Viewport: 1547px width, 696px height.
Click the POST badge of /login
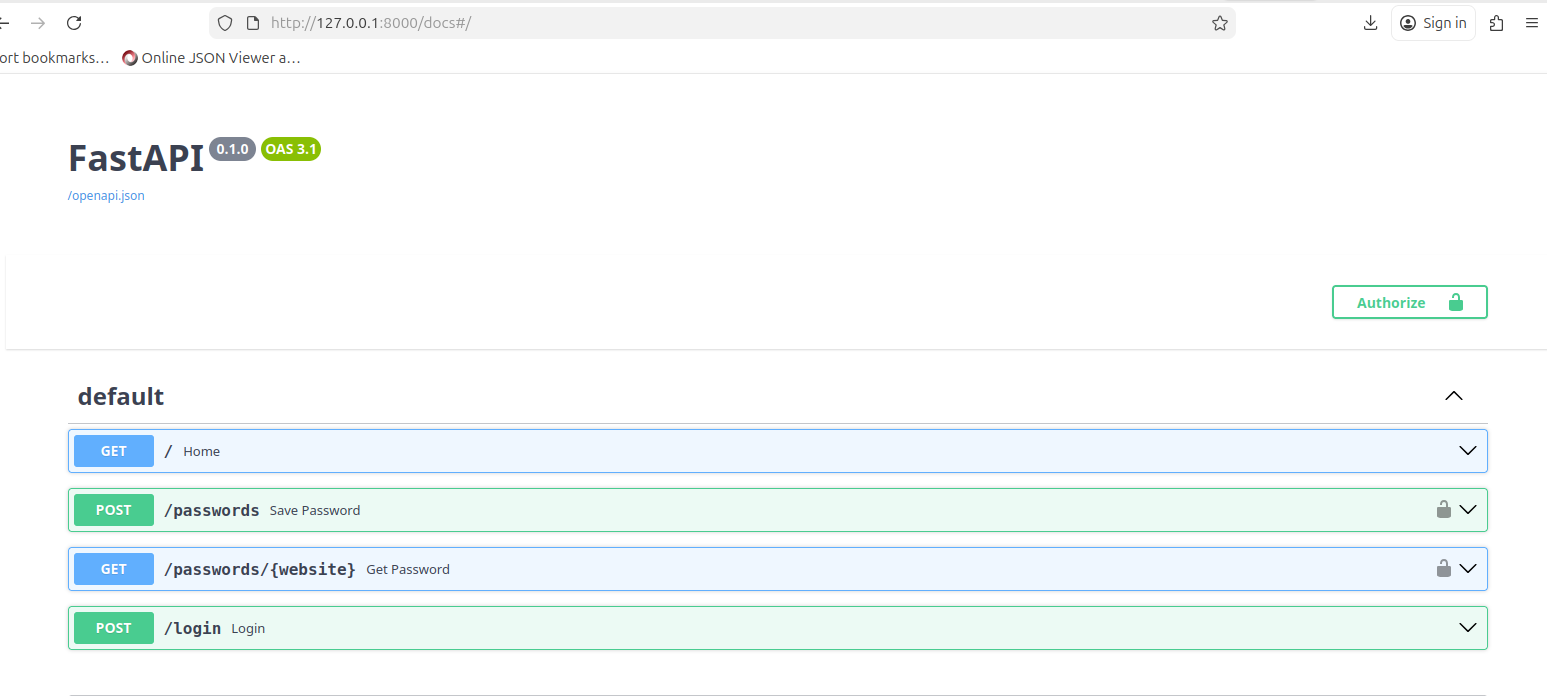[114, 628]
